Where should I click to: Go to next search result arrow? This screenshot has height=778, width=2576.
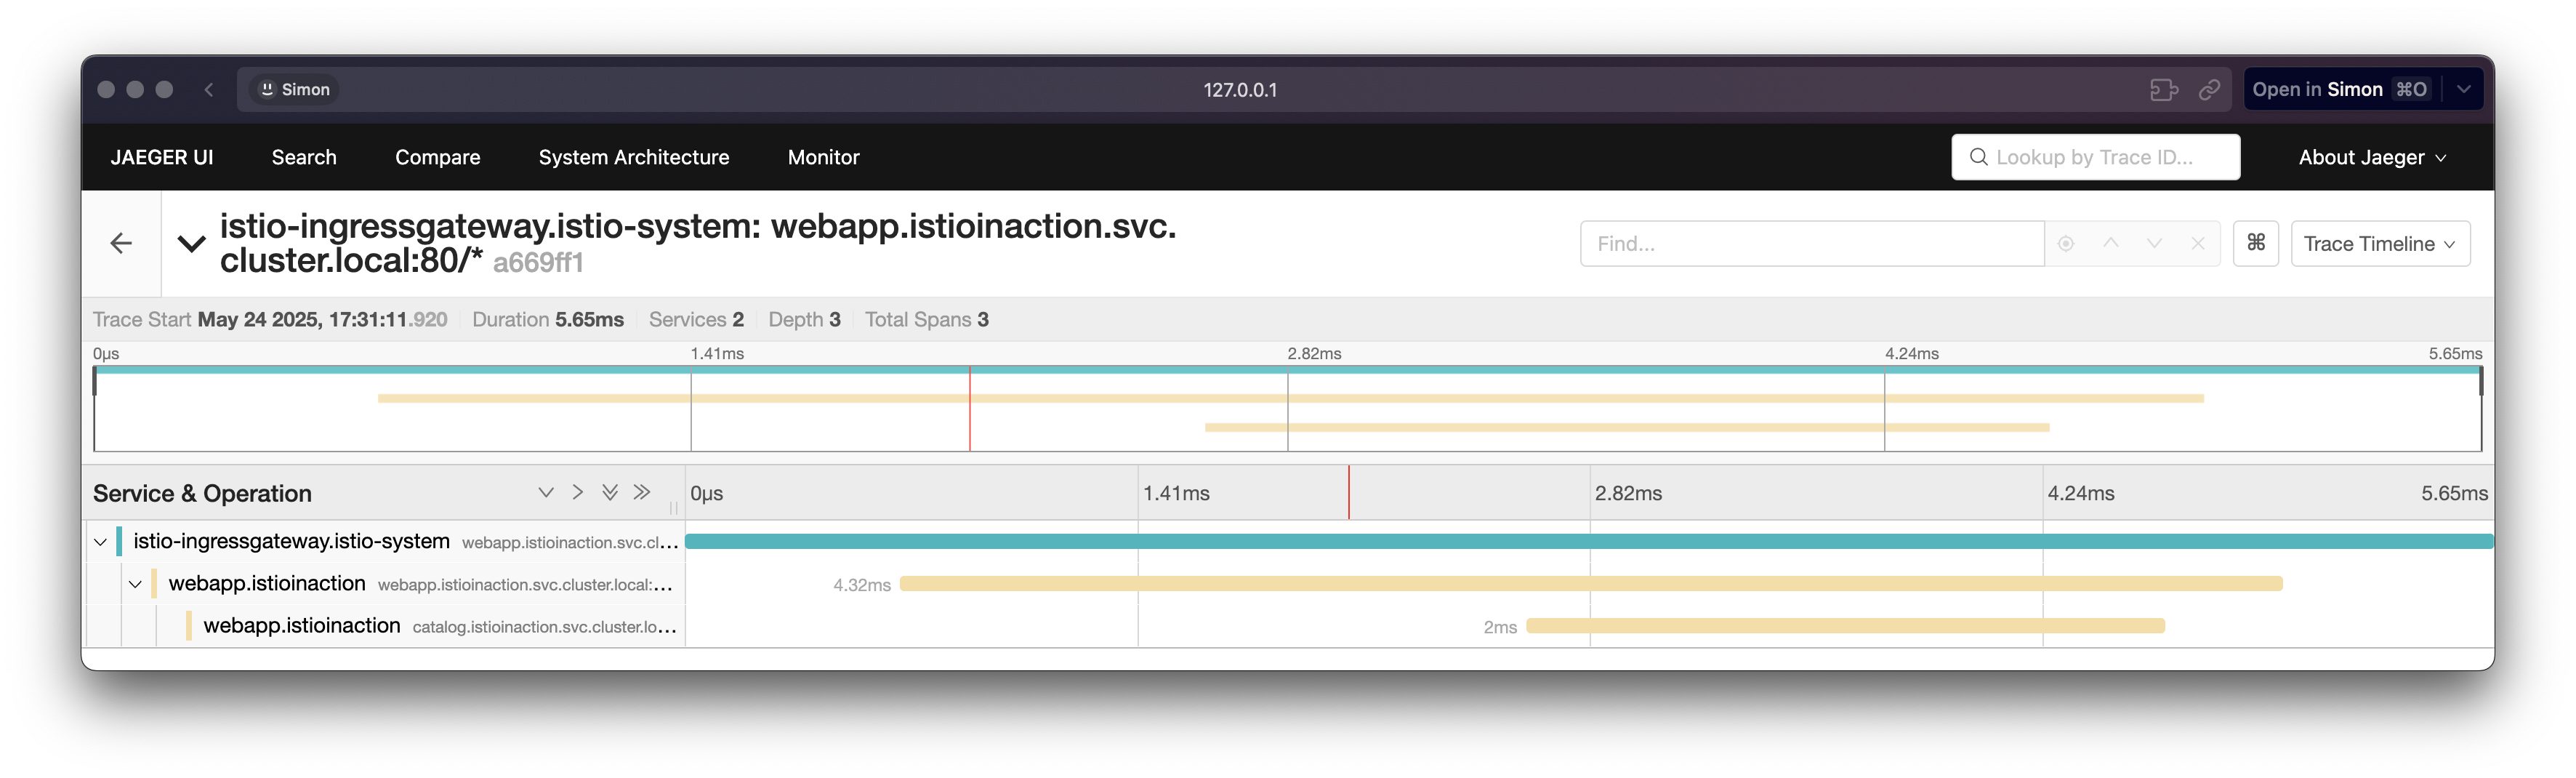[x=2154, y=243]
